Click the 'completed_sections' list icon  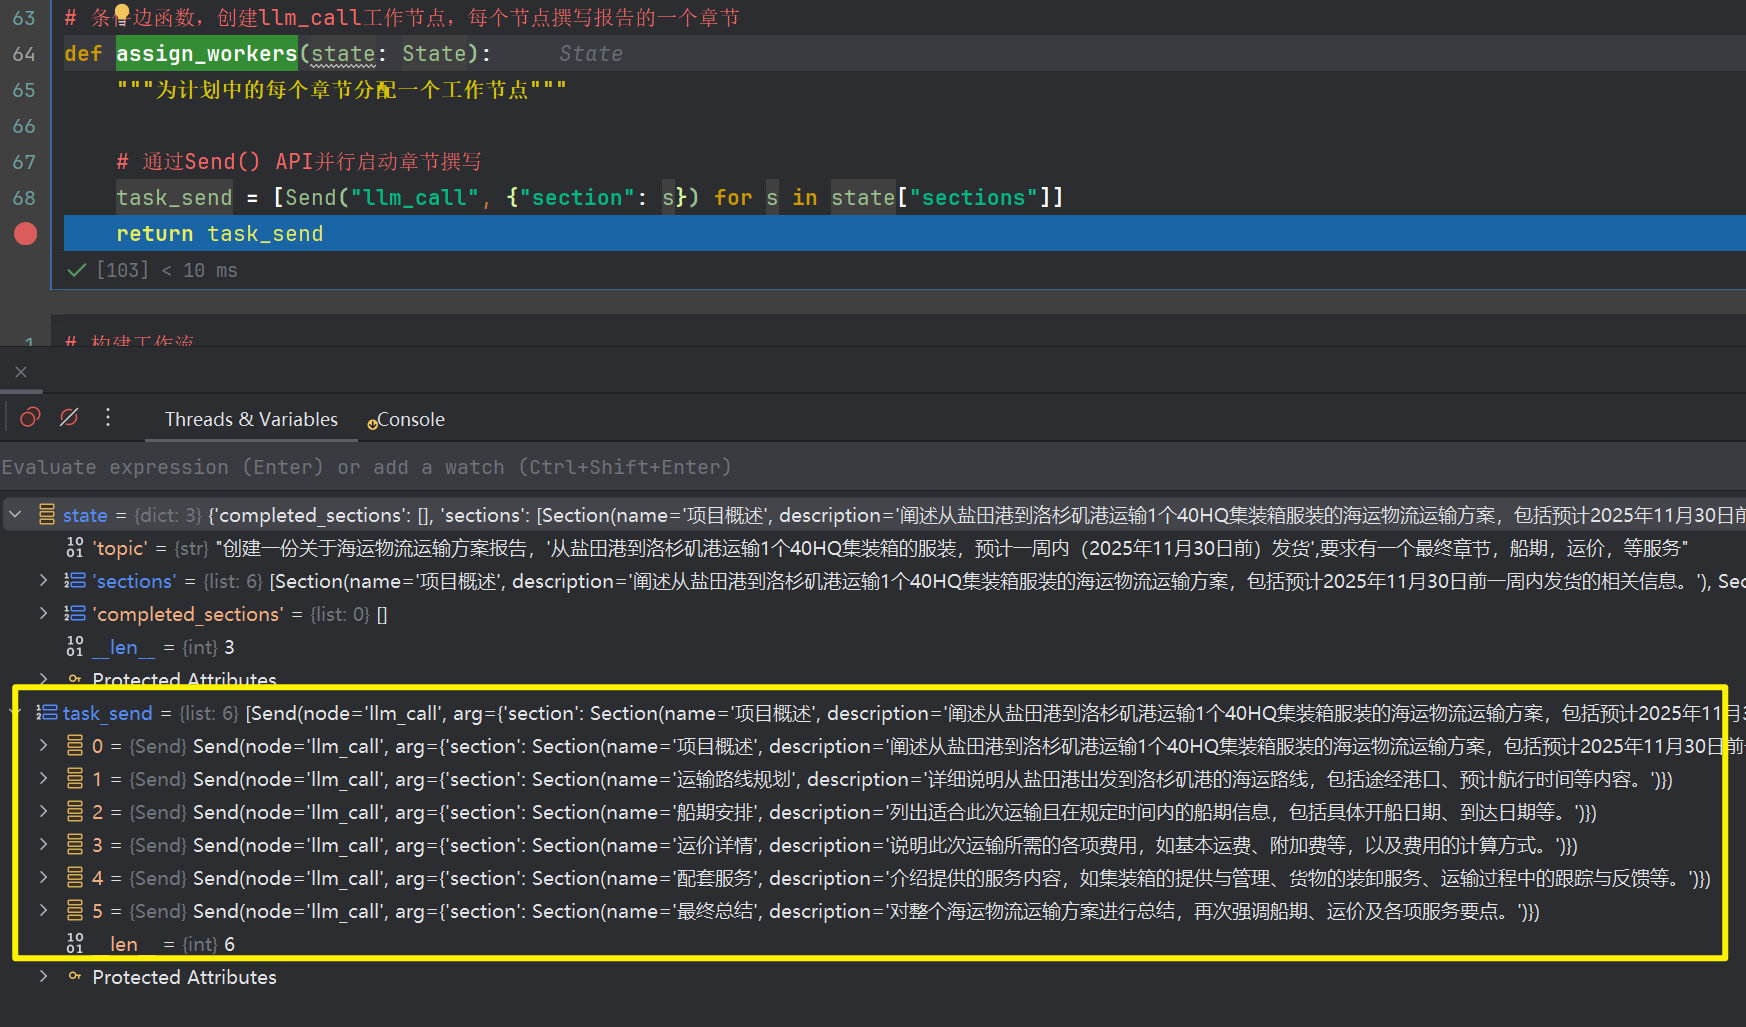(75, 614)
